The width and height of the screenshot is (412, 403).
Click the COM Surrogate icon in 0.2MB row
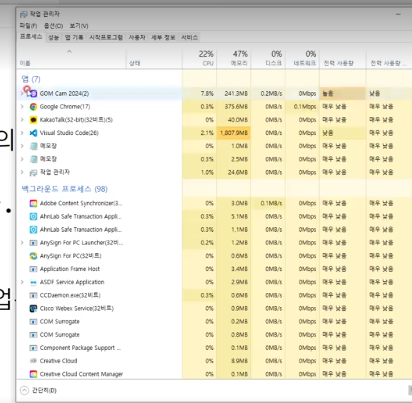(33, 322)
